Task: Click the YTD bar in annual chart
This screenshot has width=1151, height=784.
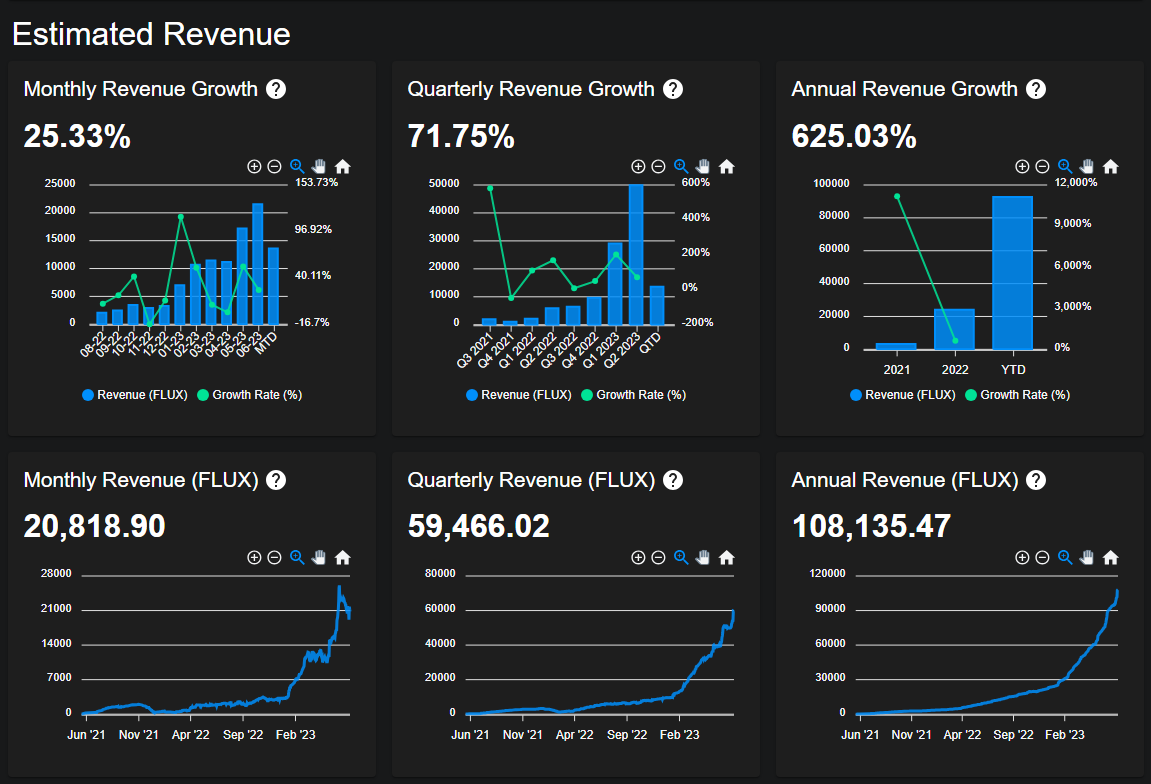Action: pos(1012,272)
